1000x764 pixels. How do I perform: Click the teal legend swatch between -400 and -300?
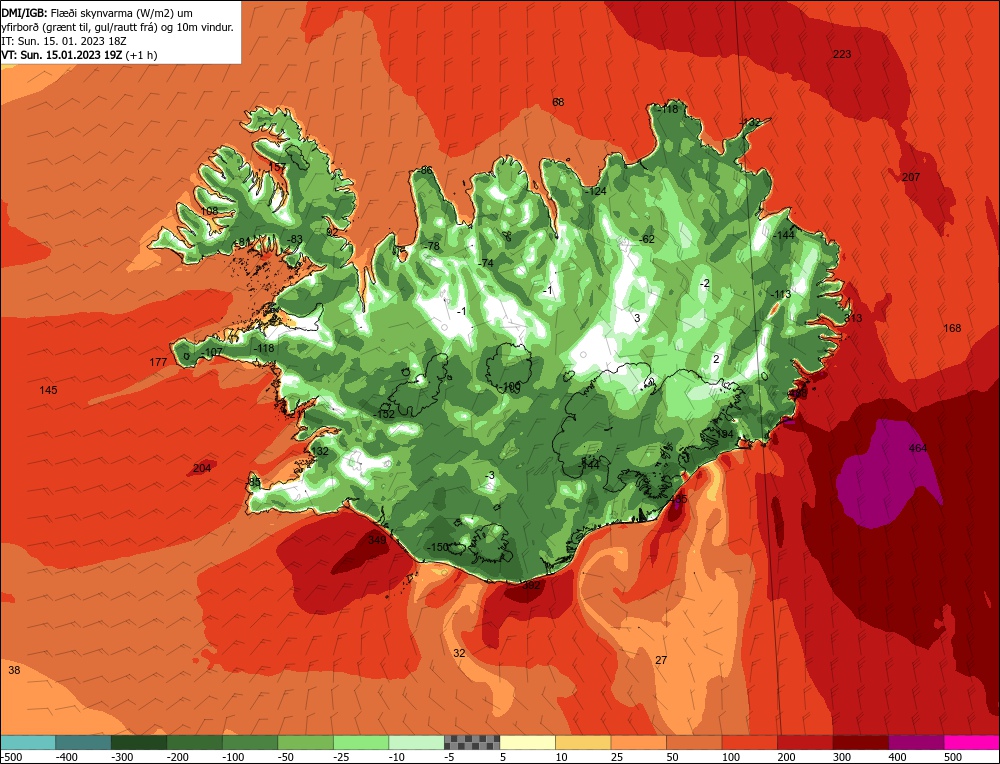tap(84, 742)
